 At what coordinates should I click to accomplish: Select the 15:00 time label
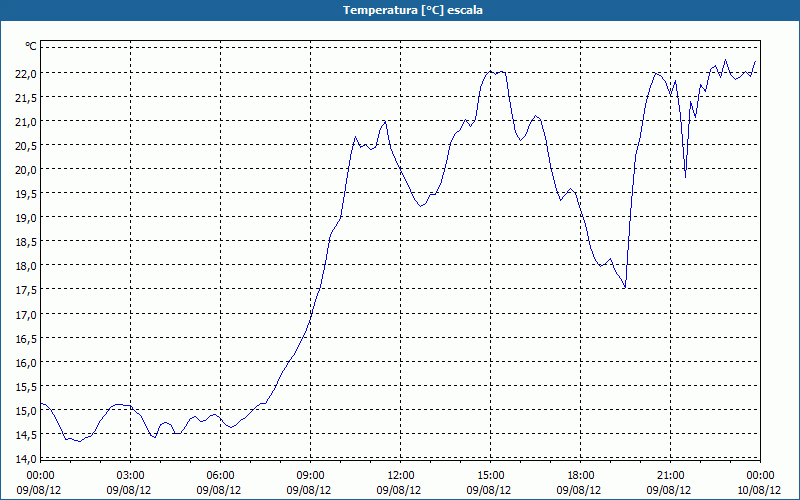[x=490, y=476]
